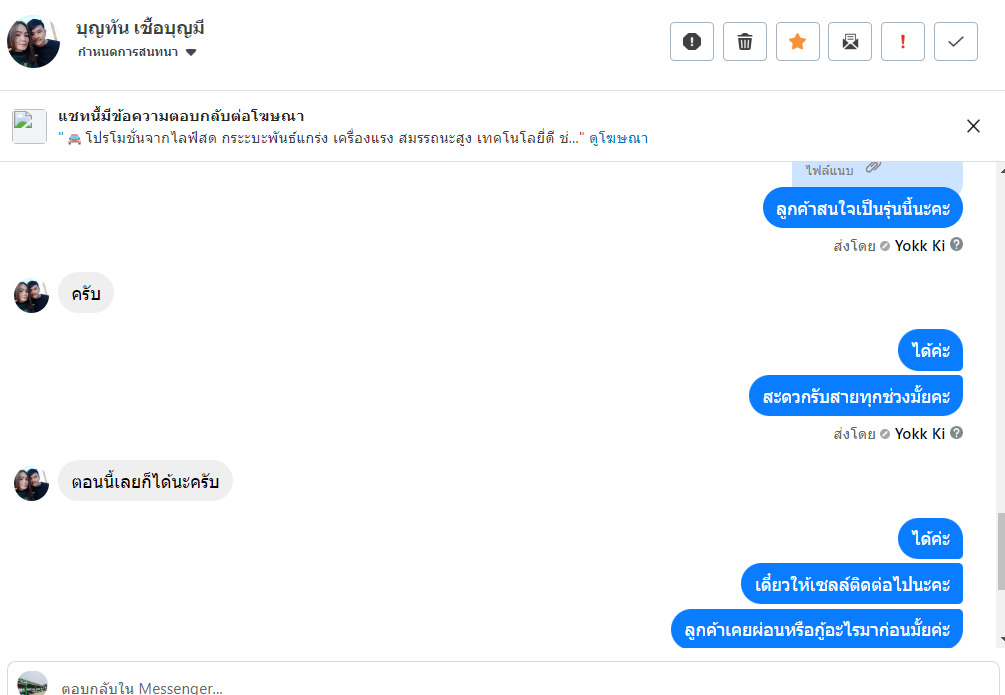This screenshot has height=695, width=1005.
Task: Click the ตอบกลับใน Messenger reply field
Action: pyautogui.click(x=500, y=688)
